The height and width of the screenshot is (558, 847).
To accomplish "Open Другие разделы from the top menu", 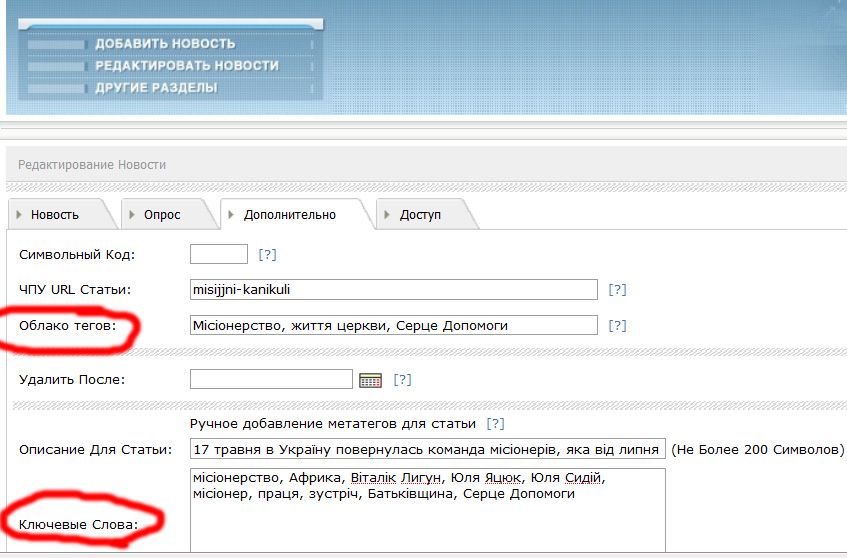I will [156, 88].
